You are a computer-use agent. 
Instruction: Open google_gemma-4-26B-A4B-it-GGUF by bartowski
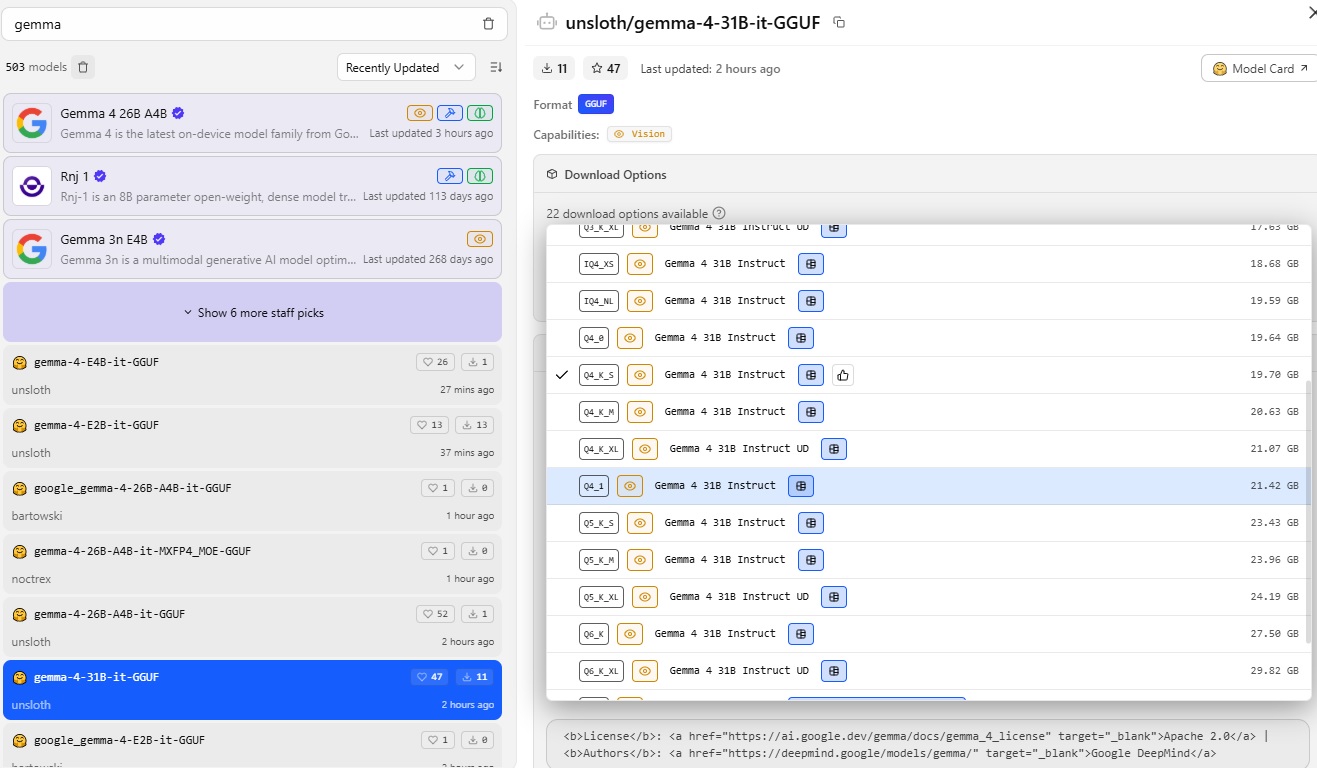[x=253, y=501]
